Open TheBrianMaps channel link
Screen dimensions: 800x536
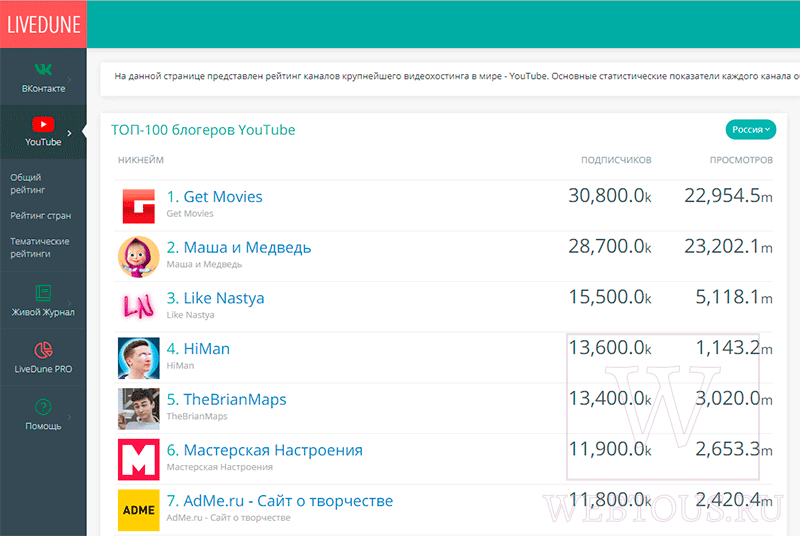coord(226,399)
